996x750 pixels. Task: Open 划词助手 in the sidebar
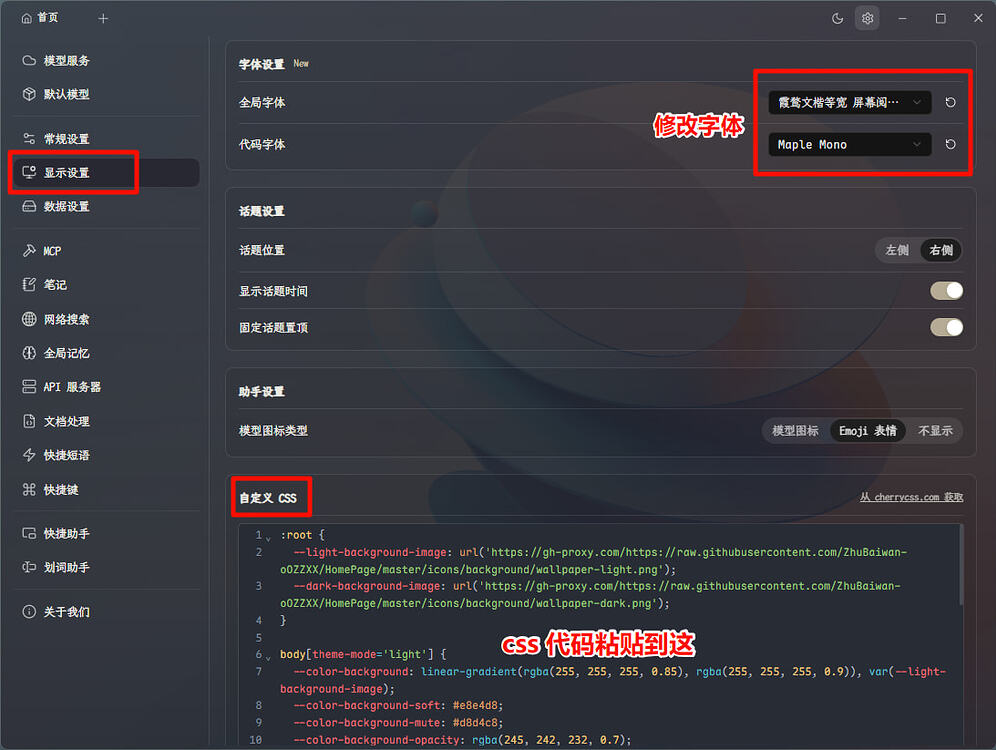click(106, 567)
